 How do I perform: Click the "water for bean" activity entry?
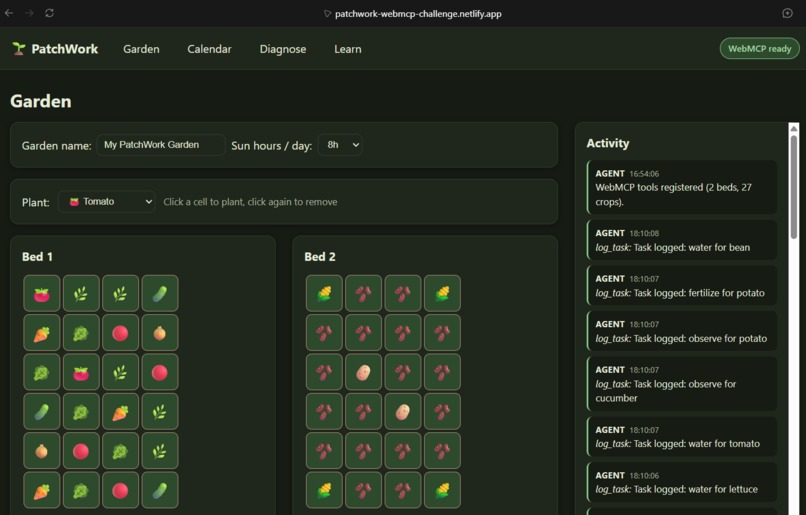(x=682, y=240)
